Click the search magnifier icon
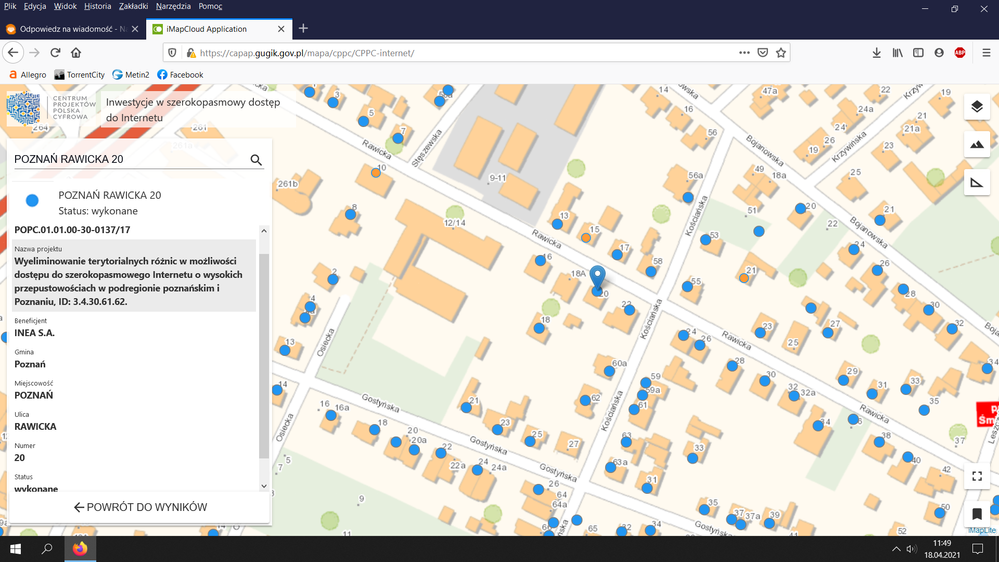The image size is (999, 562). click(x=256, y=160)
